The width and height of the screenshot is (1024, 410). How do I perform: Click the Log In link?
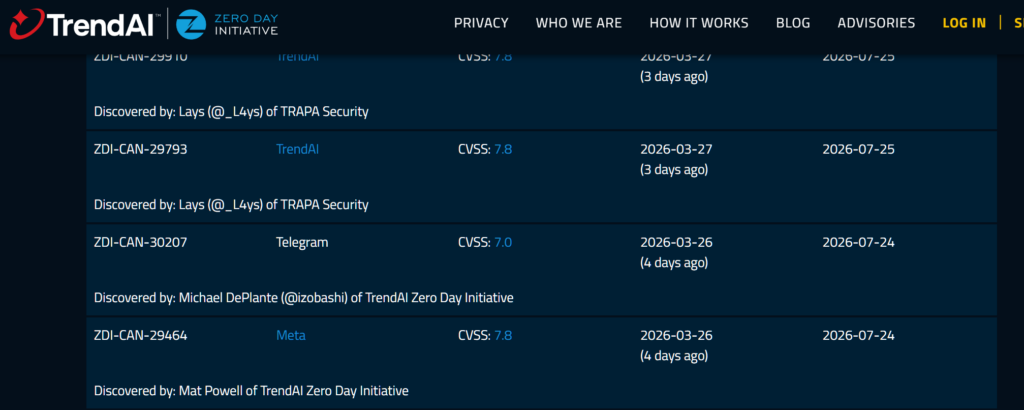pos(964,23)
